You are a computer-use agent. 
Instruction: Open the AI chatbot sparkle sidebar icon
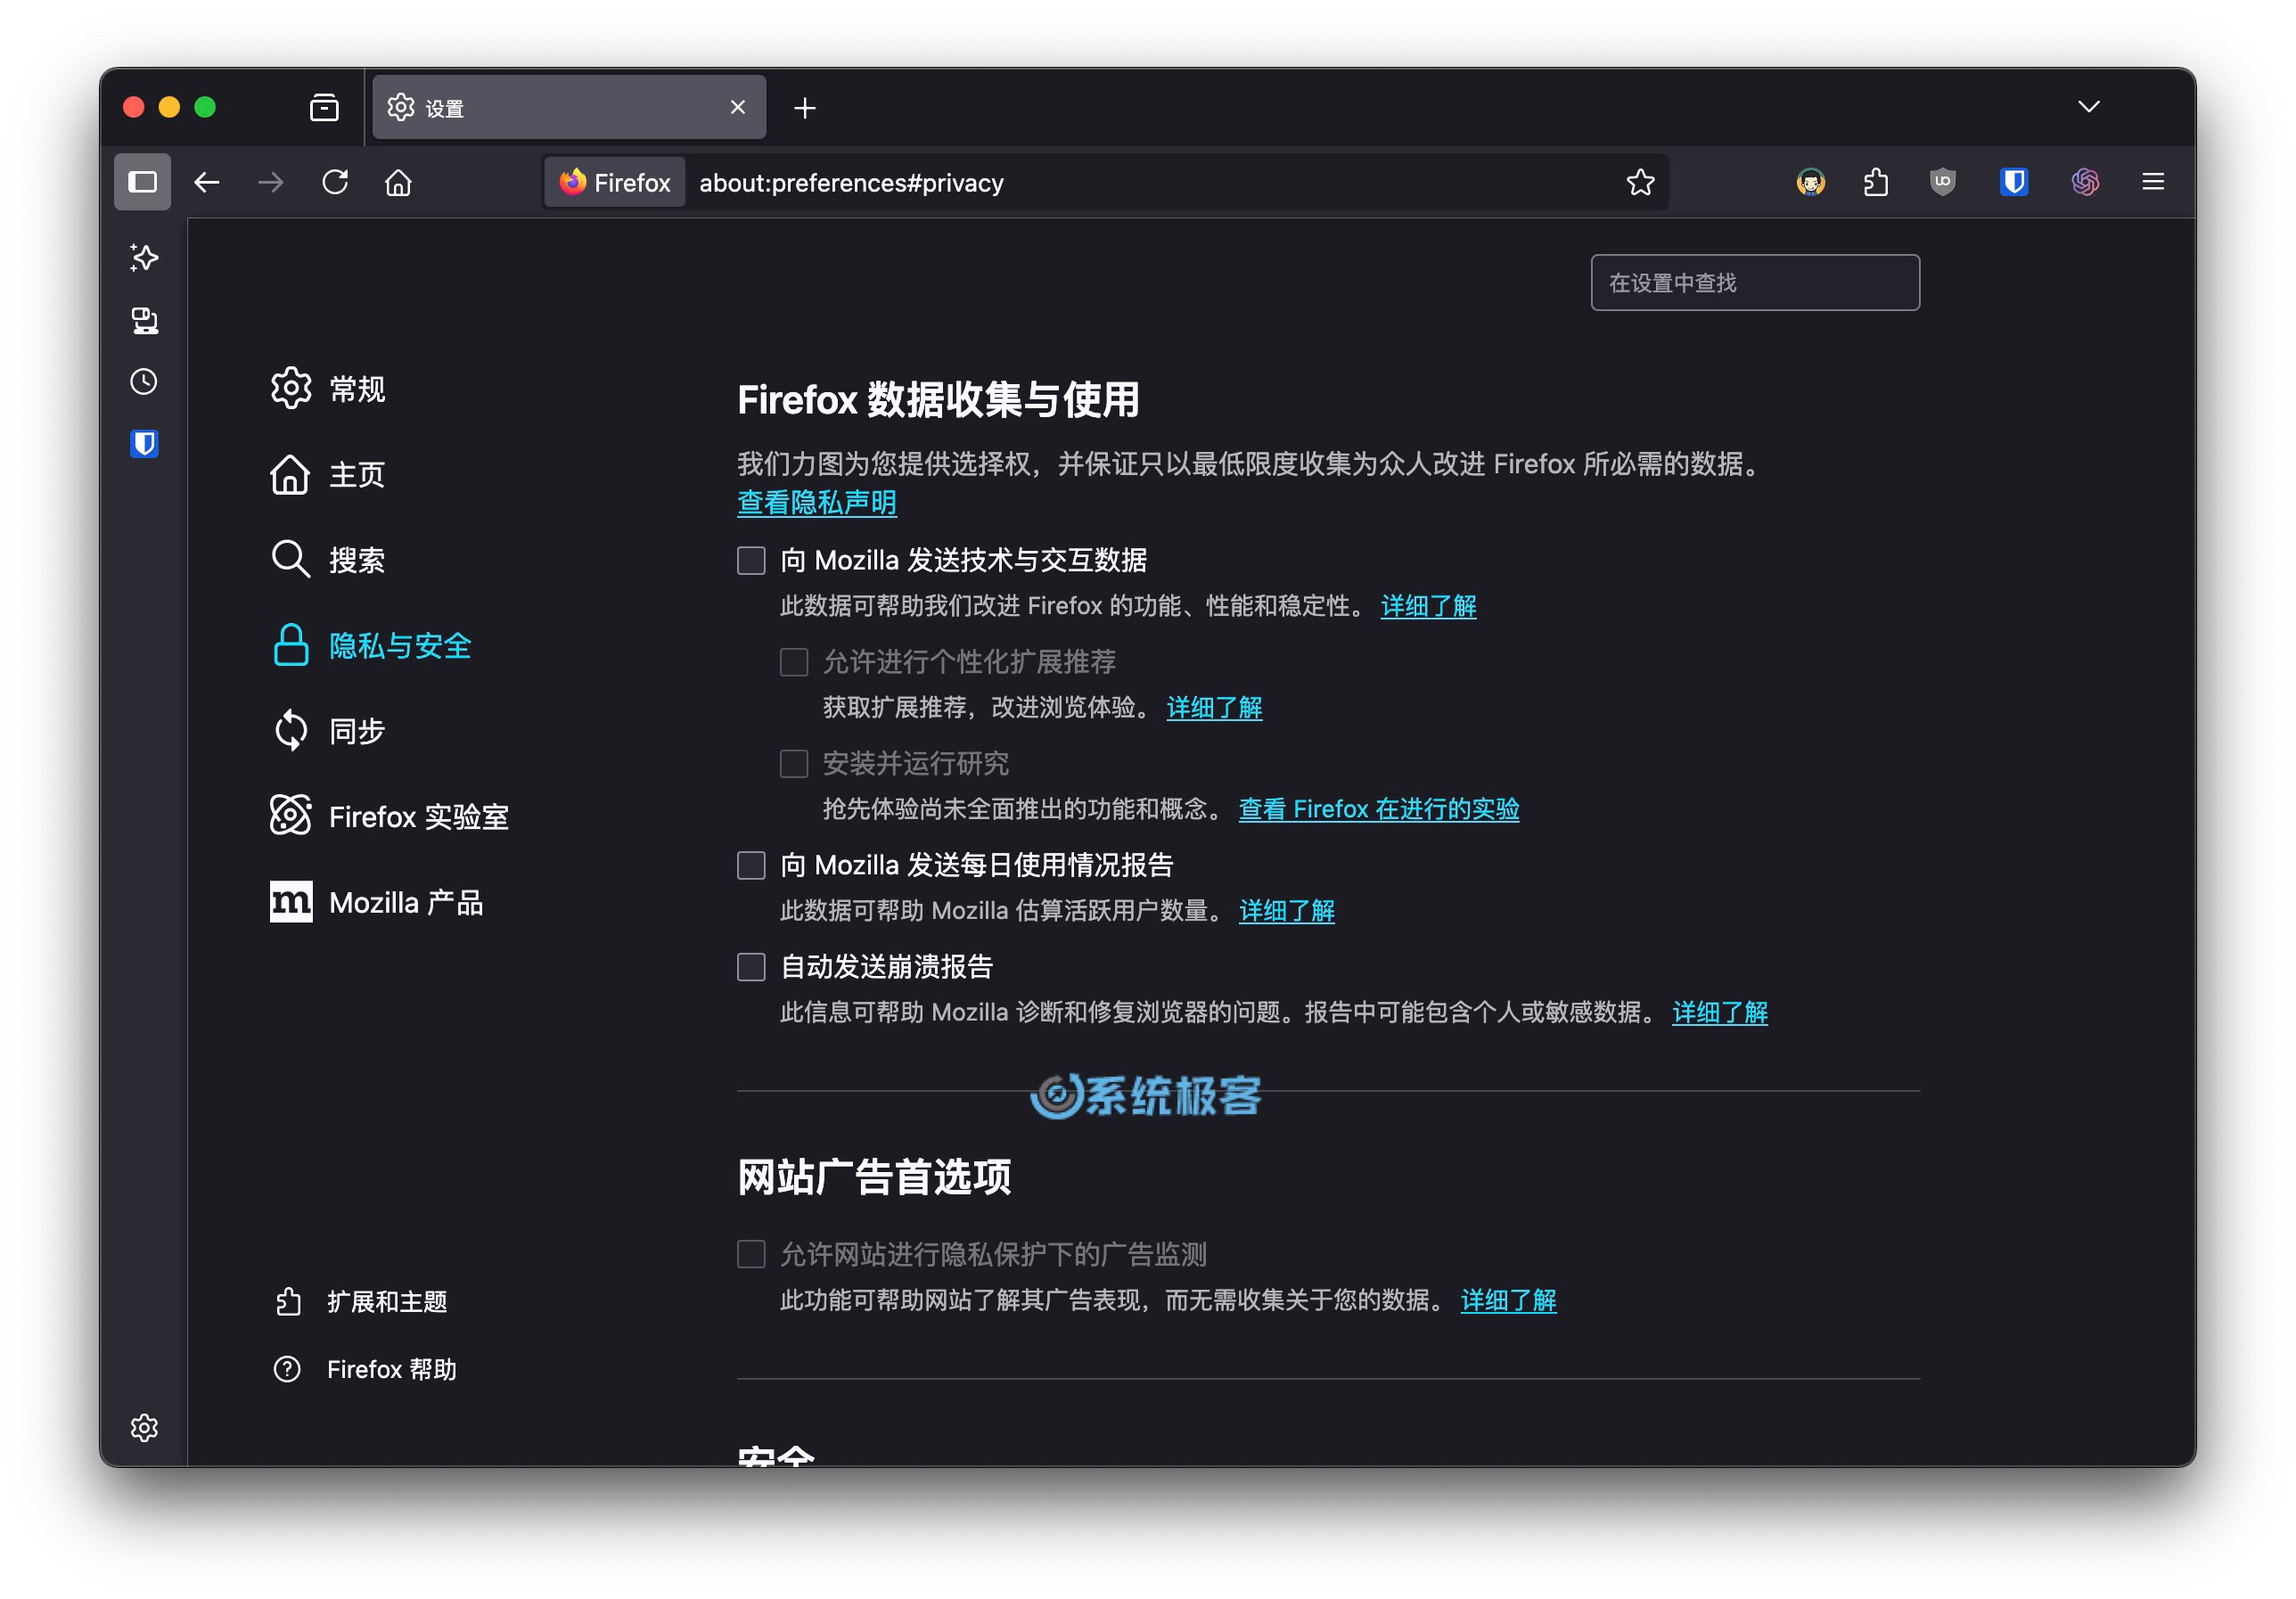[144, 258]
